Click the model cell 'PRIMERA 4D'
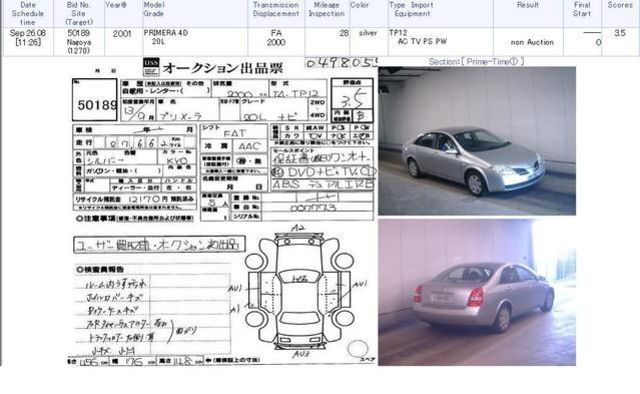Screen dimensions: 640x394 tap(166, 33)
